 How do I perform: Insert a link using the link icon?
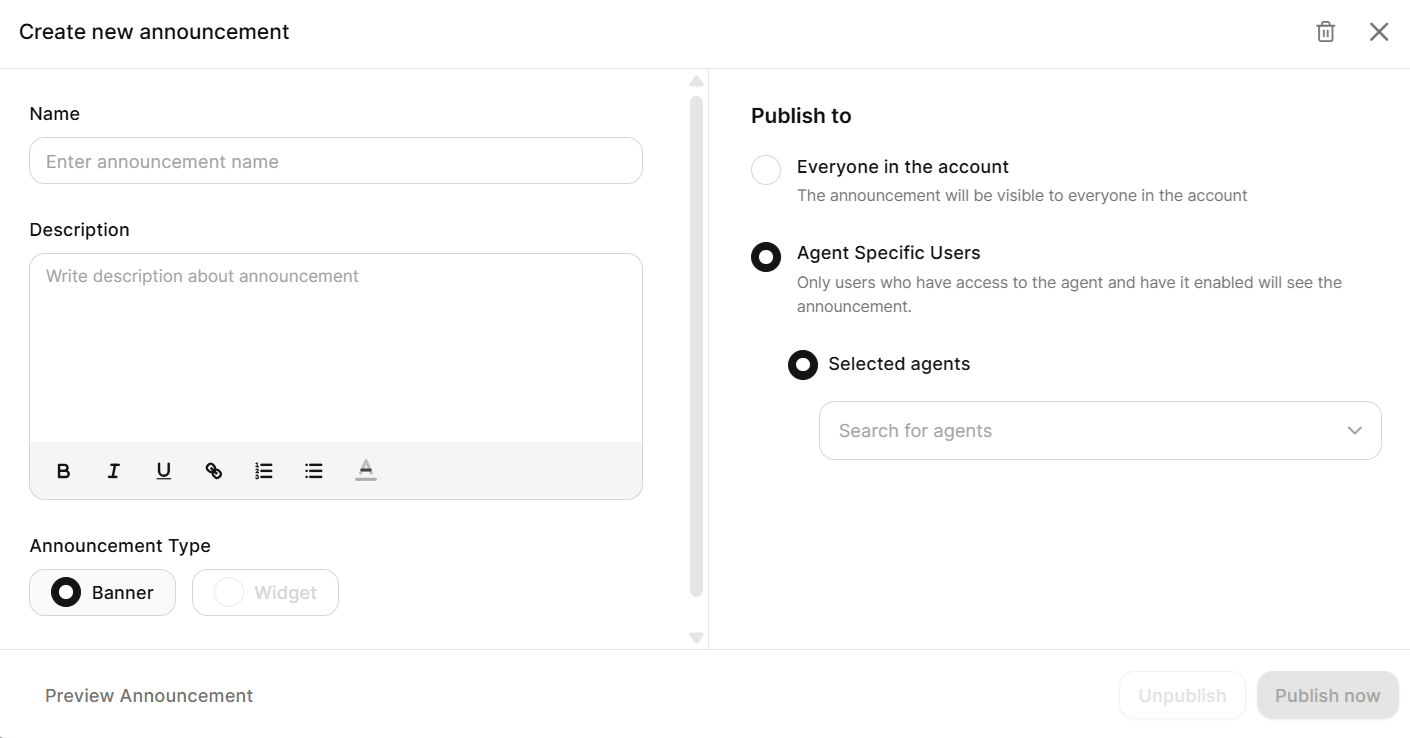pyautogui.click(x=214, y=471)
